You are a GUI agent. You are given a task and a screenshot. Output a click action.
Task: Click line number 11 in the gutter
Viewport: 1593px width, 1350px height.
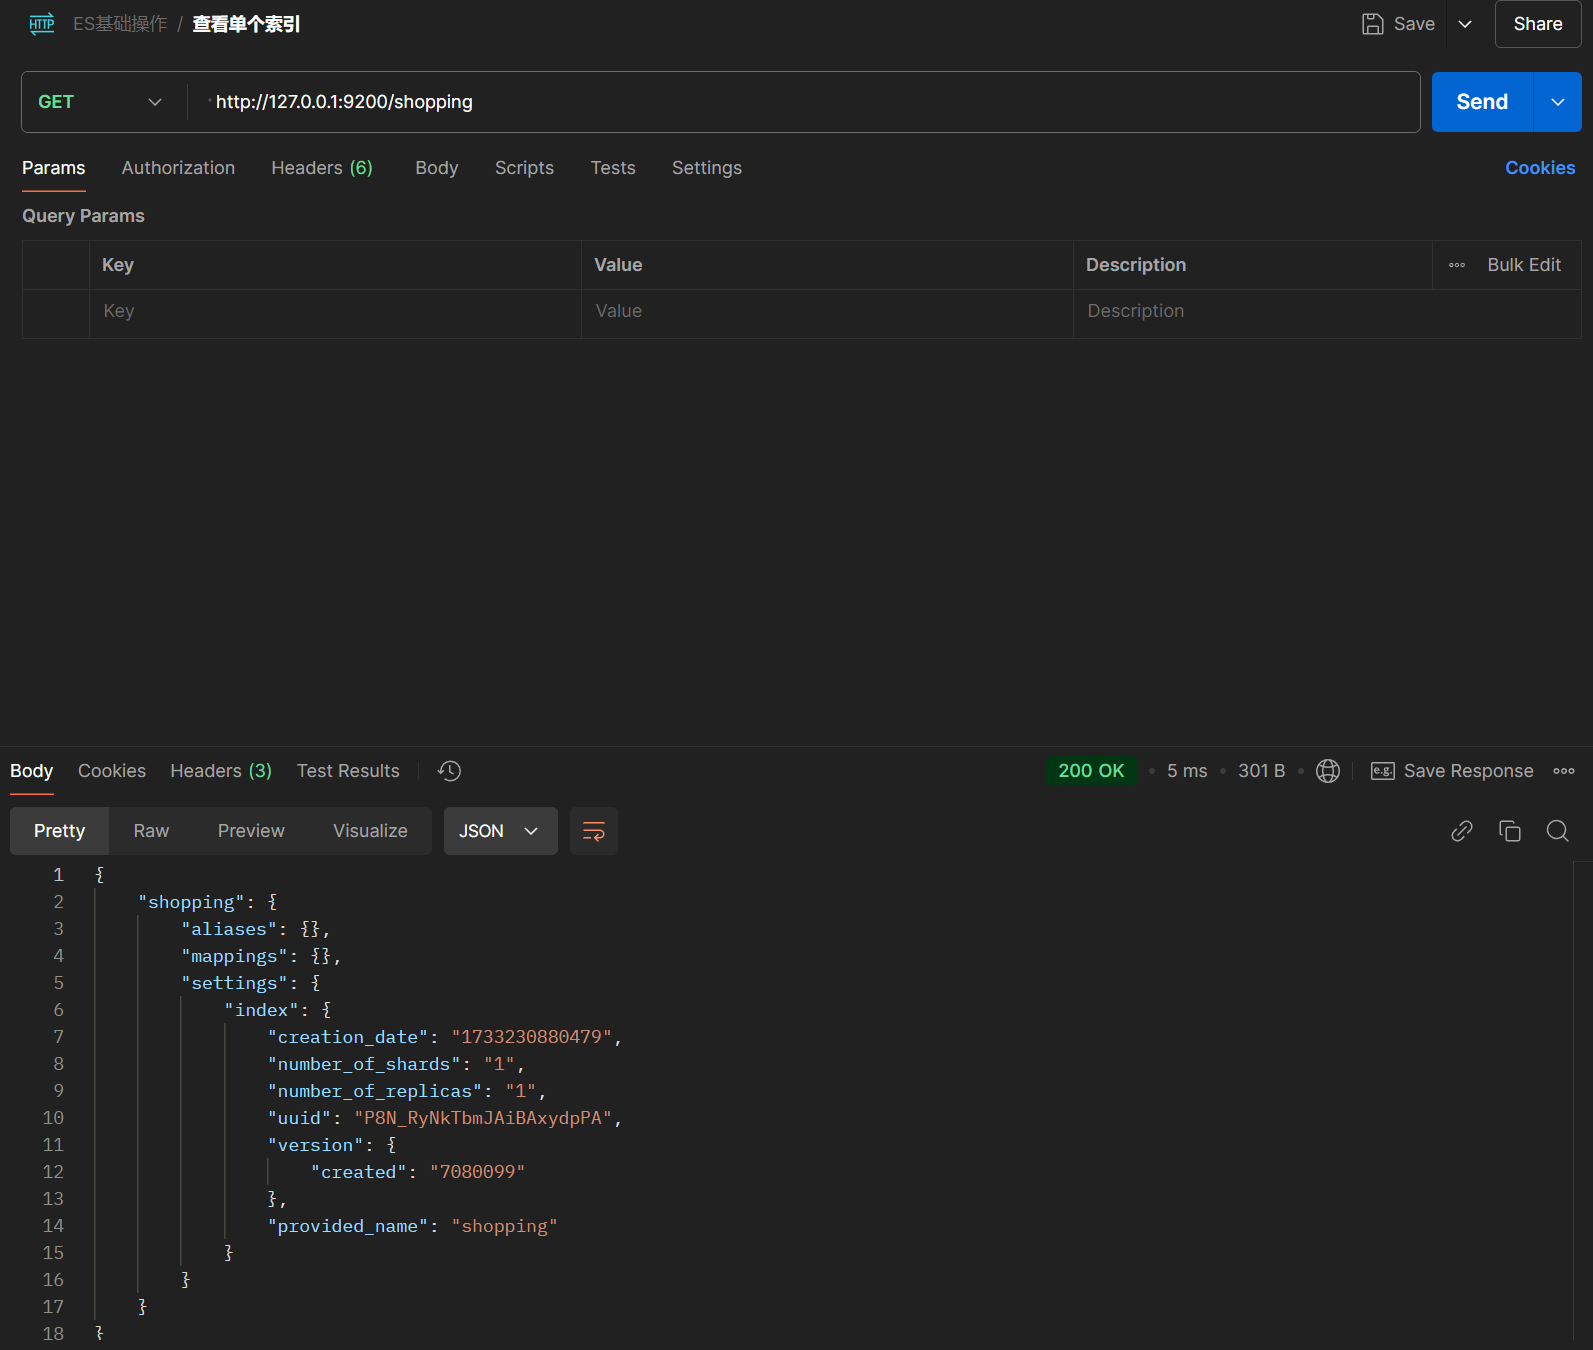coord(53,1145)
